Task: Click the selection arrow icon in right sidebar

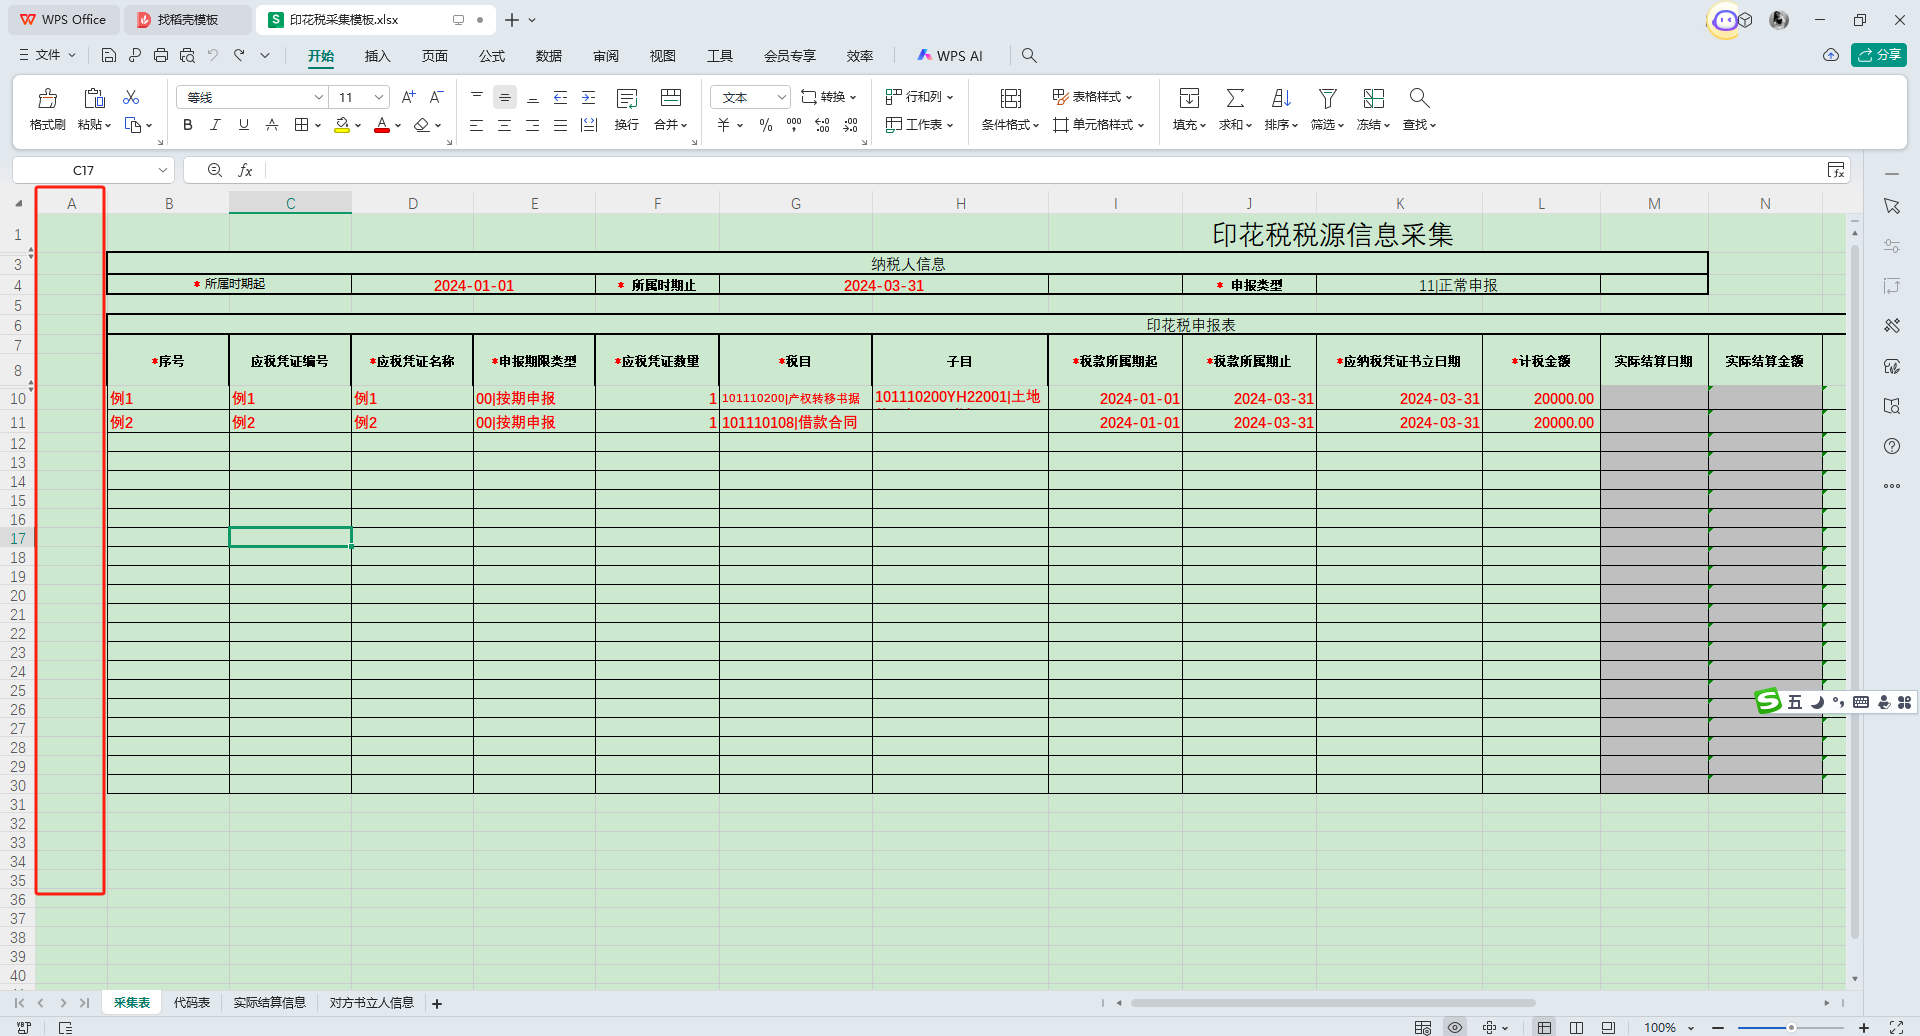Action: click(x=1892, y=206)
